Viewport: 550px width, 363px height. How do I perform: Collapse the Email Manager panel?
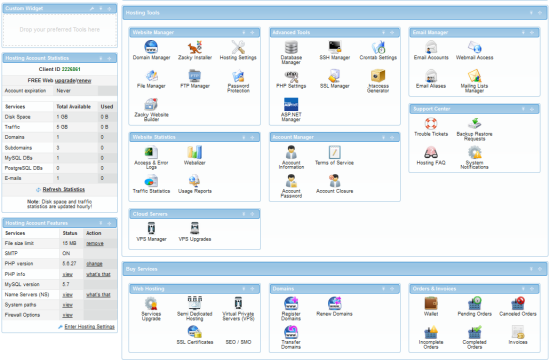click(x=523, y=33)
